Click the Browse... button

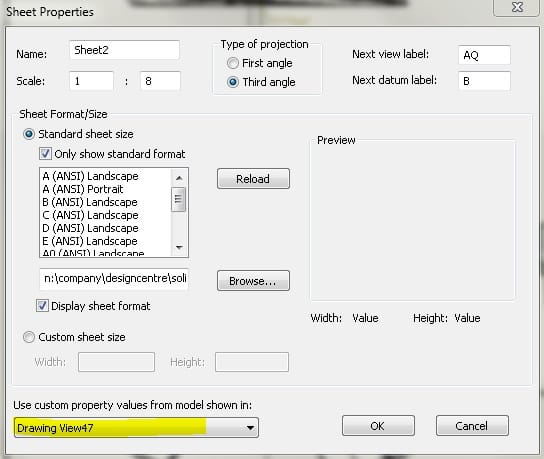(x=253, y=281)
